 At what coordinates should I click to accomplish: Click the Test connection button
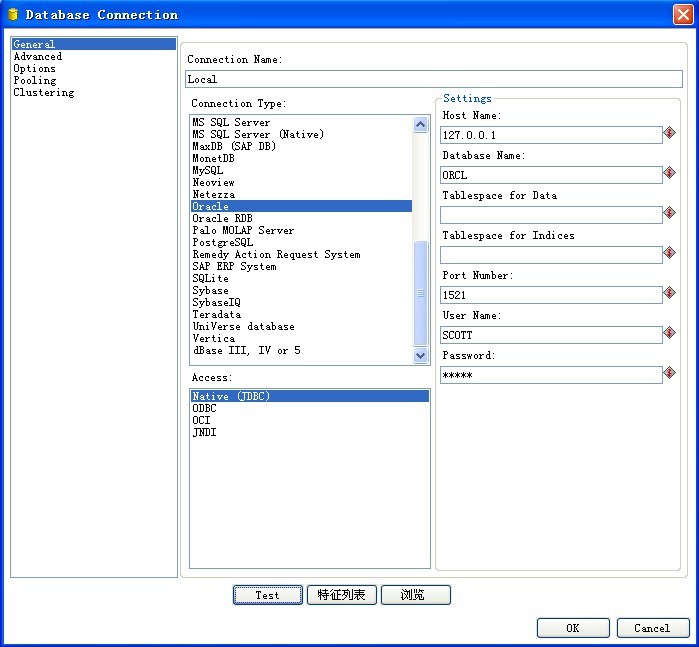(267, 595)
